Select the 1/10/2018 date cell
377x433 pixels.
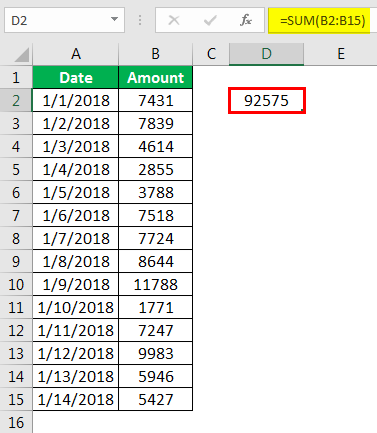point(76,307)
